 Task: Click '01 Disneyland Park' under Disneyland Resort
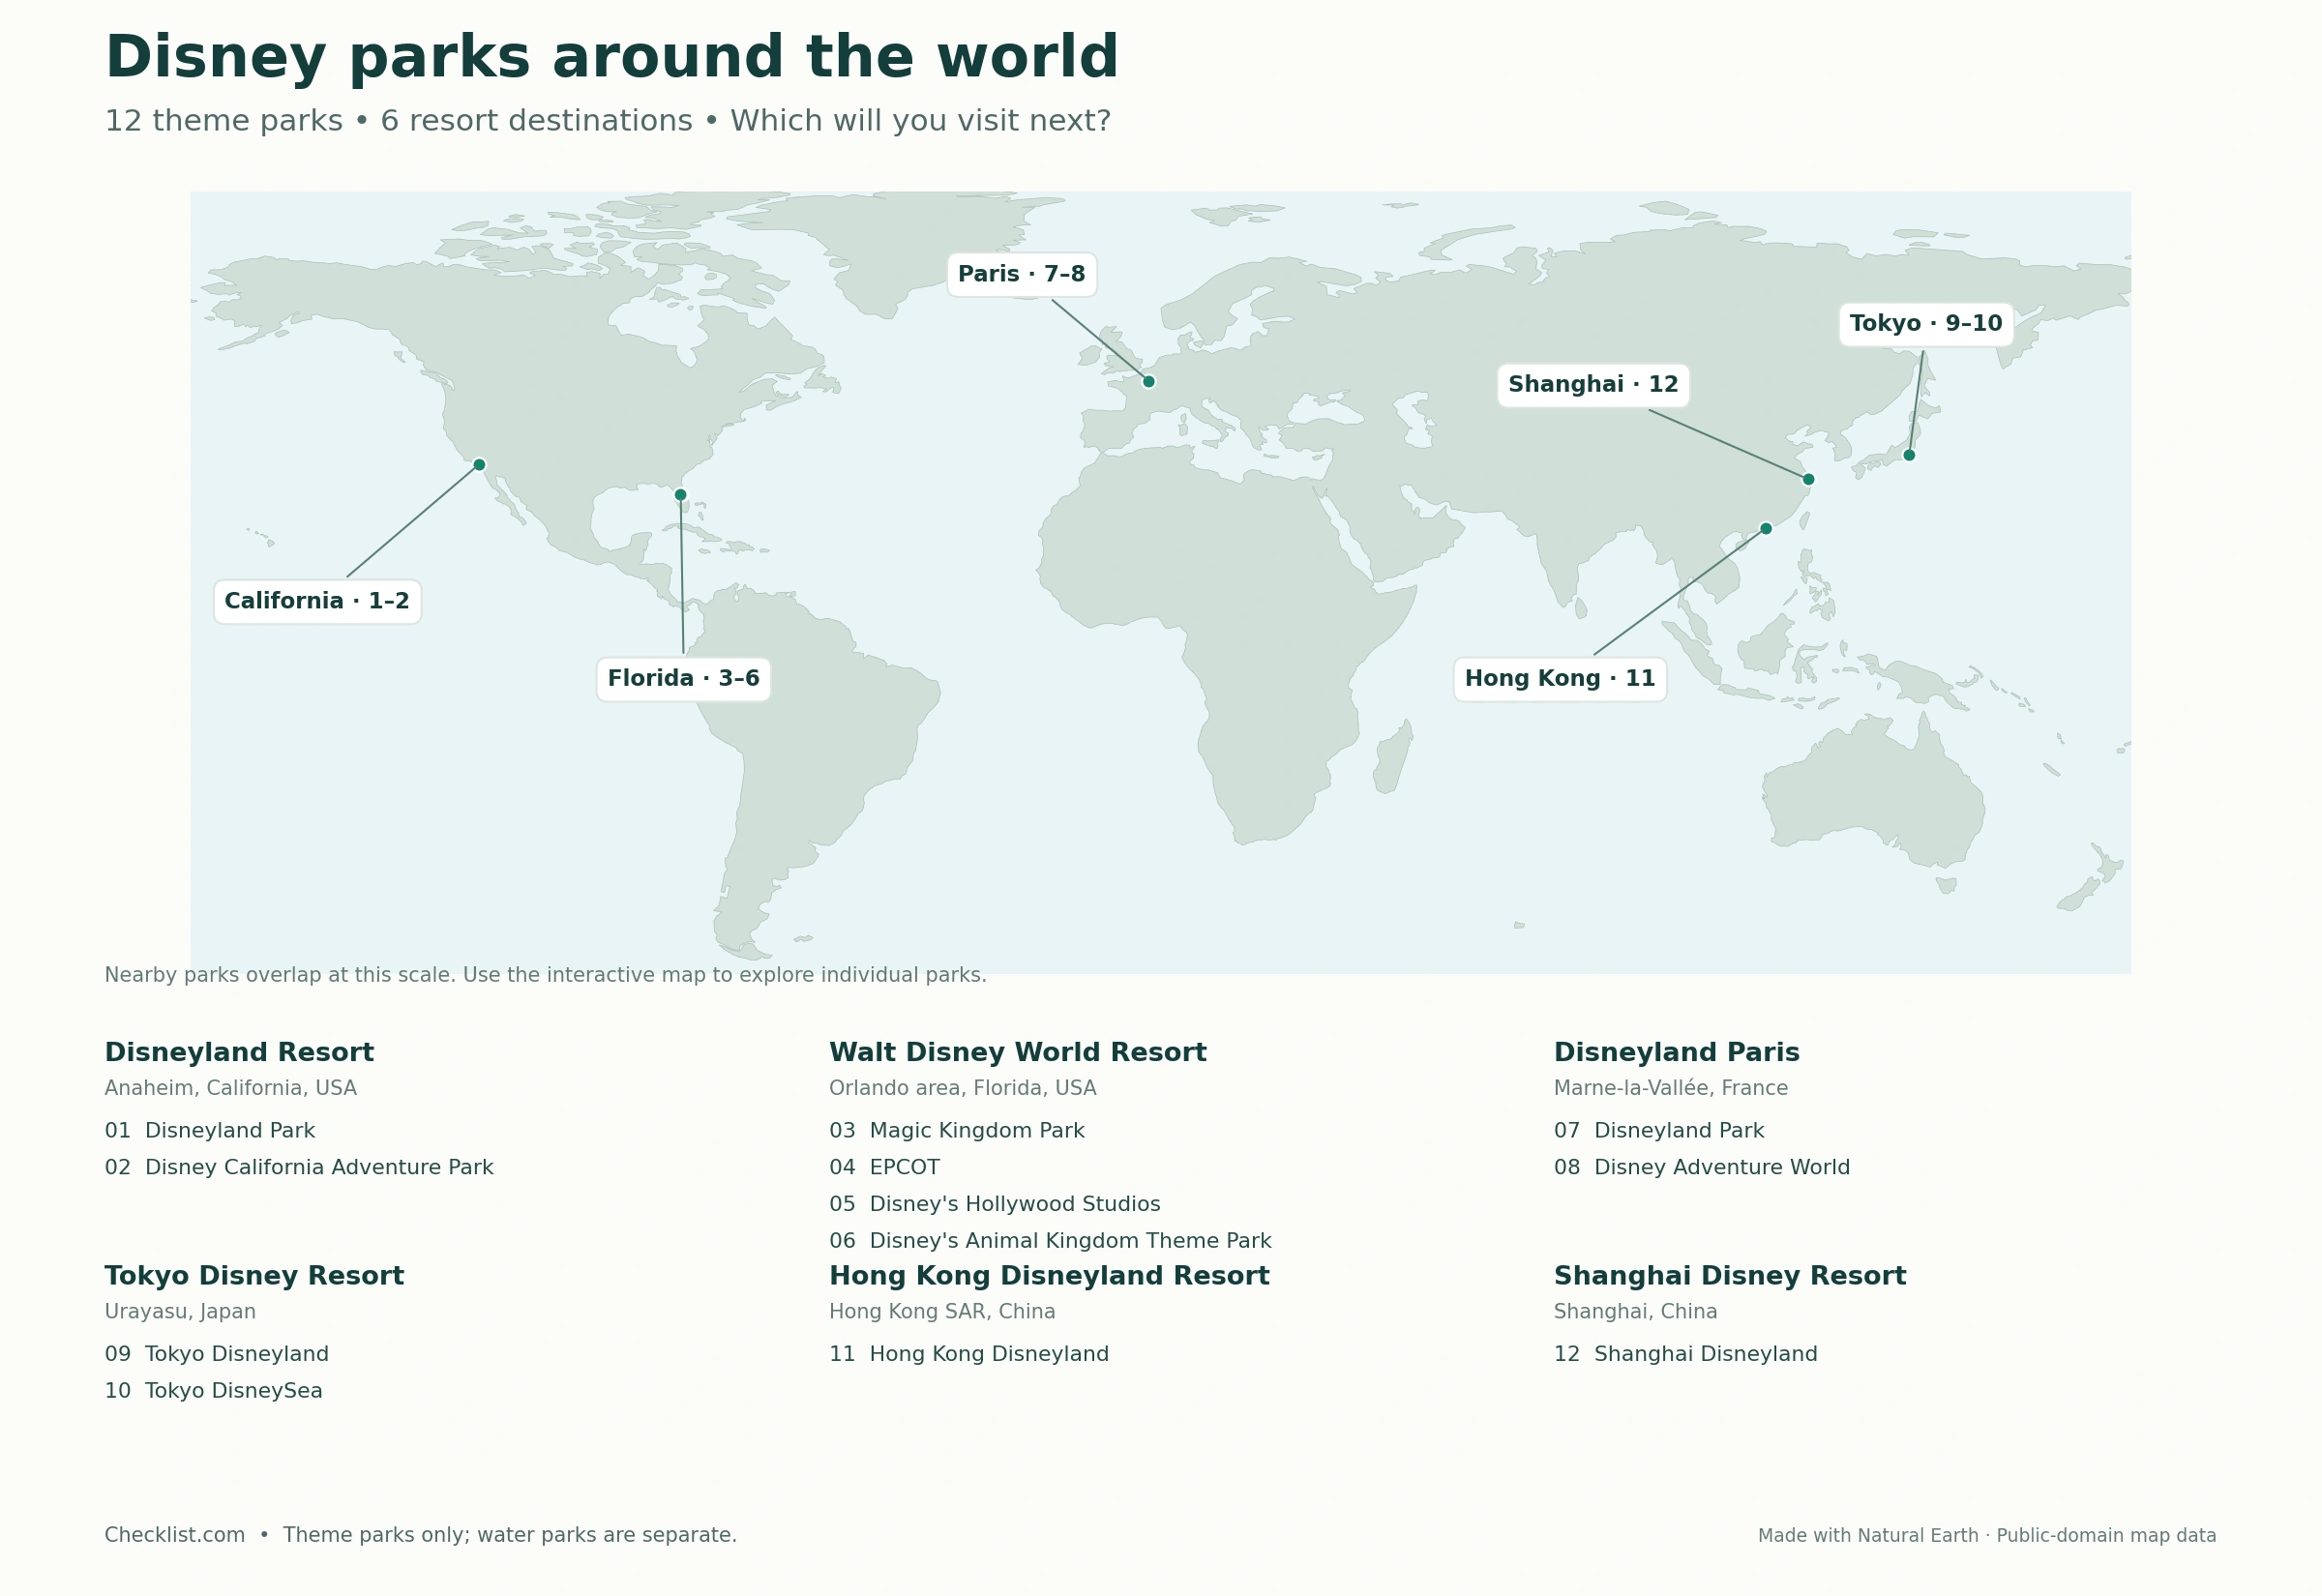pos(210,1131)
